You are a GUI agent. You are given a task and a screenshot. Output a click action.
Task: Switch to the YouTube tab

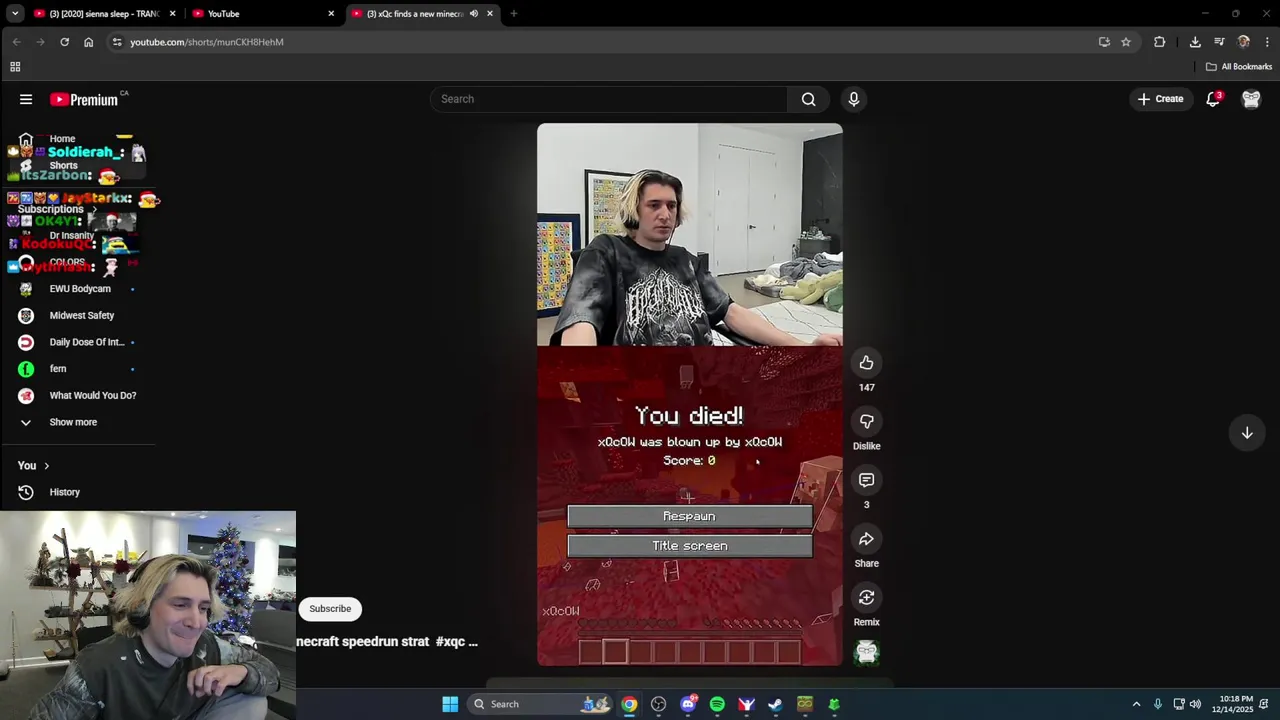click(263, 14)
